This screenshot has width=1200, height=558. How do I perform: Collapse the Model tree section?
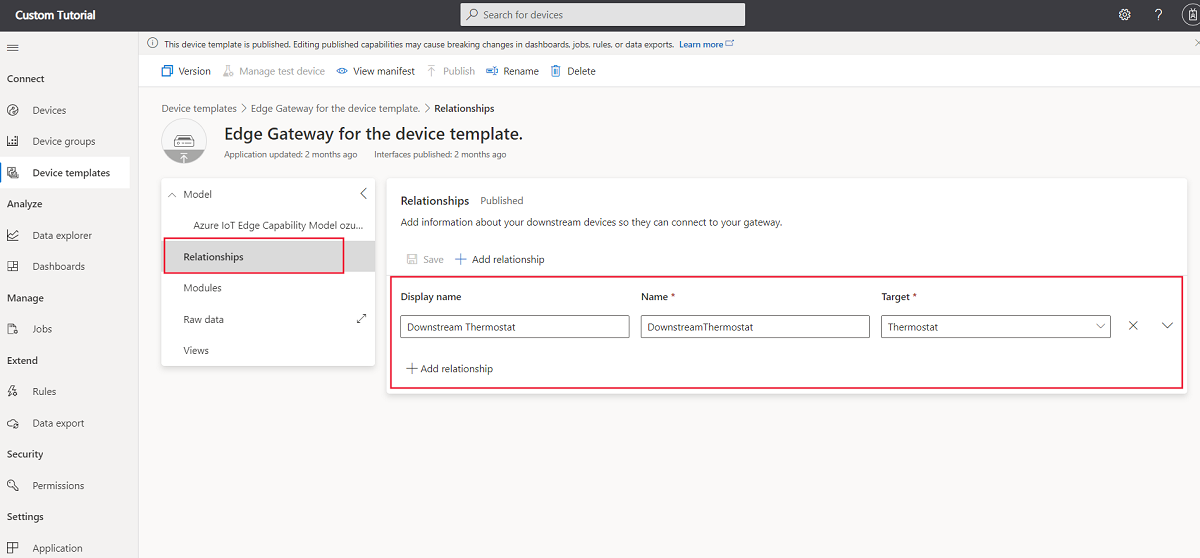coord(172,195)
